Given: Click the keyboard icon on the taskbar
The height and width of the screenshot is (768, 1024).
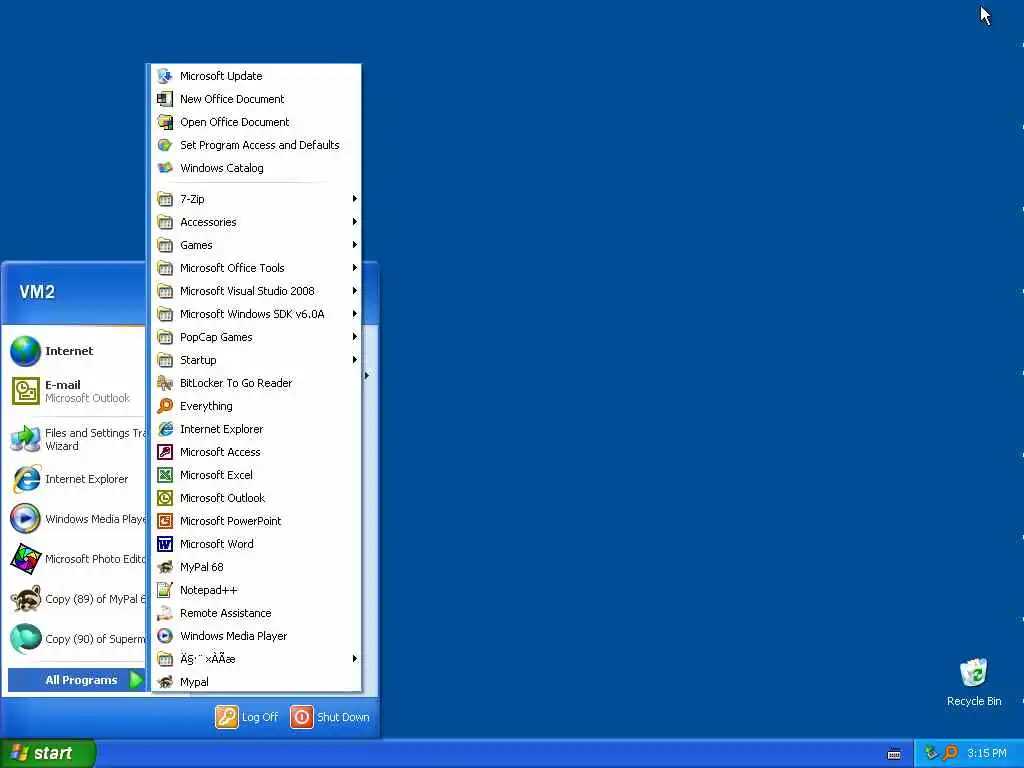Looking at the screenshot, I should 894,754.
